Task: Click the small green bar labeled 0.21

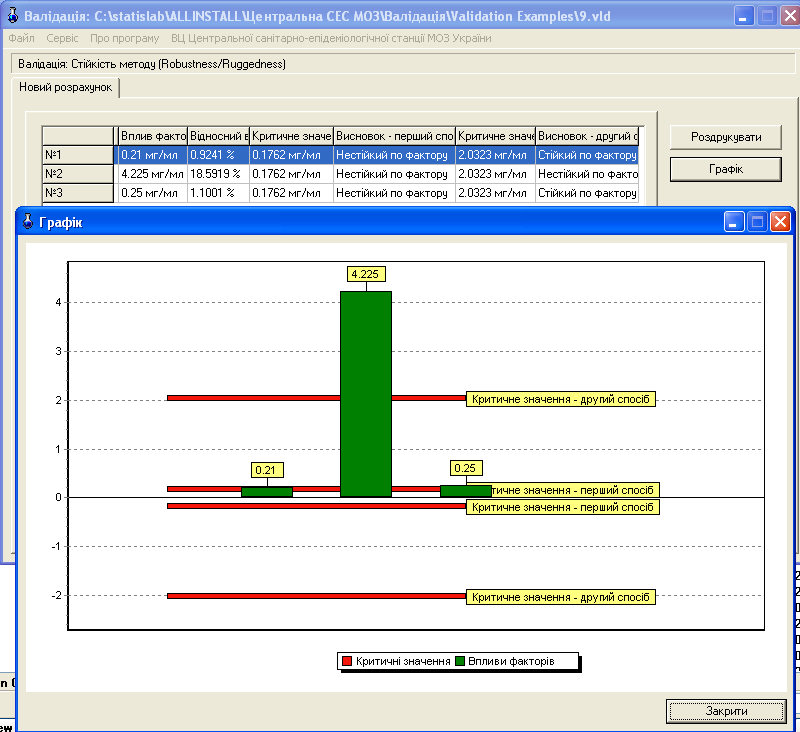Action: point(267,492)
